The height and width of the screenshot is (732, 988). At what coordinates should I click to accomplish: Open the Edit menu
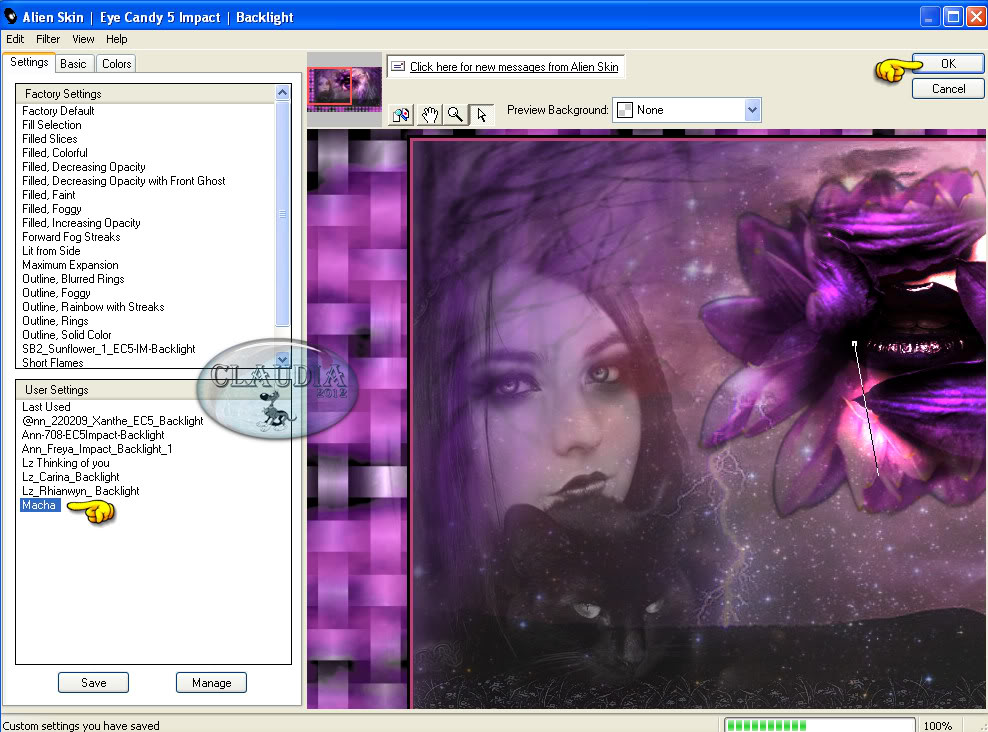[15, 39]
